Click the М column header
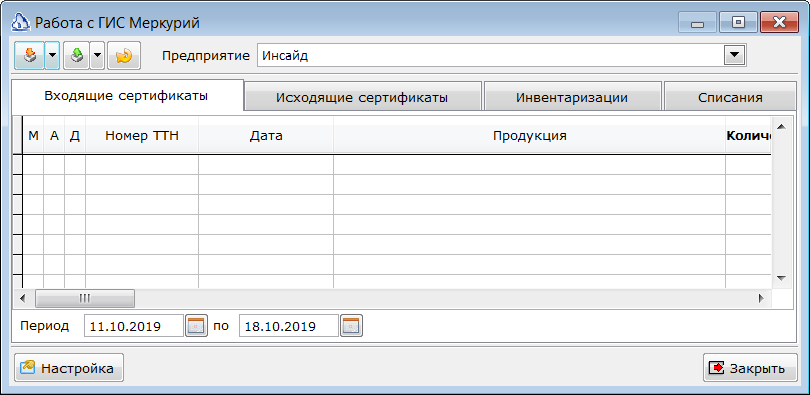This screenshot has height=395, width=810. [33, 136]
